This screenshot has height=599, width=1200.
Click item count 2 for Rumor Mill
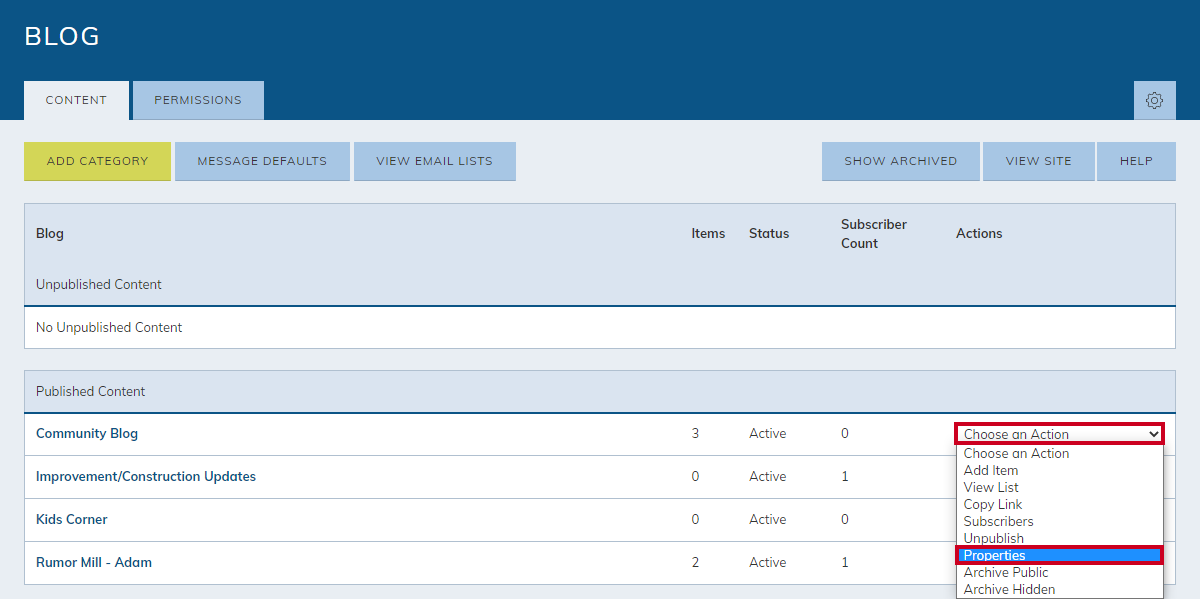695,563
